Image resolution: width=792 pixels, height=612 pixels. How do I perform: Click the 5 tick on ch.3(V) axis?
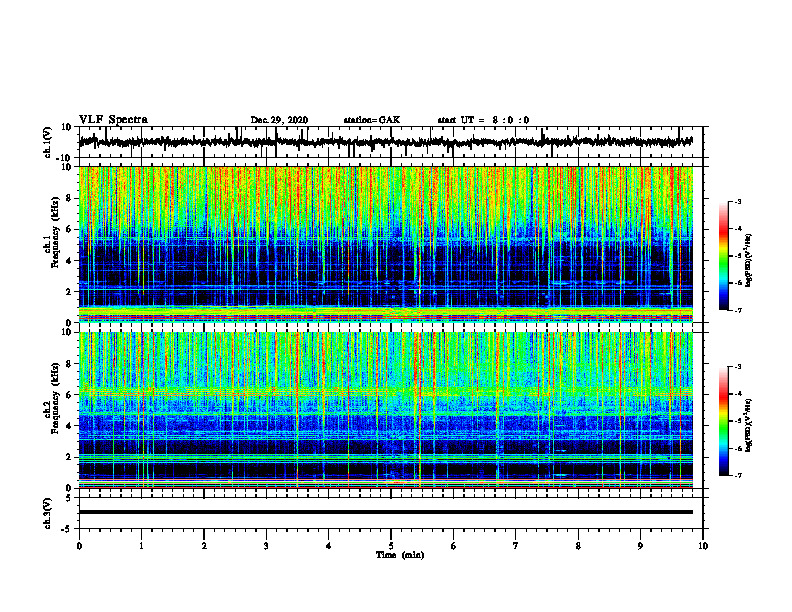[69, 498]
